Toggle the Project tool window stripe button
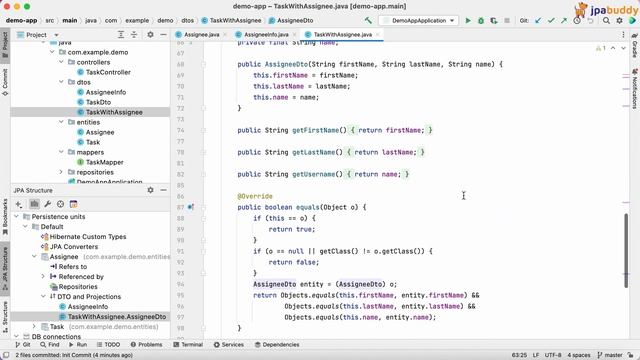The image size is (640, 360). click(x=5, y=45)
